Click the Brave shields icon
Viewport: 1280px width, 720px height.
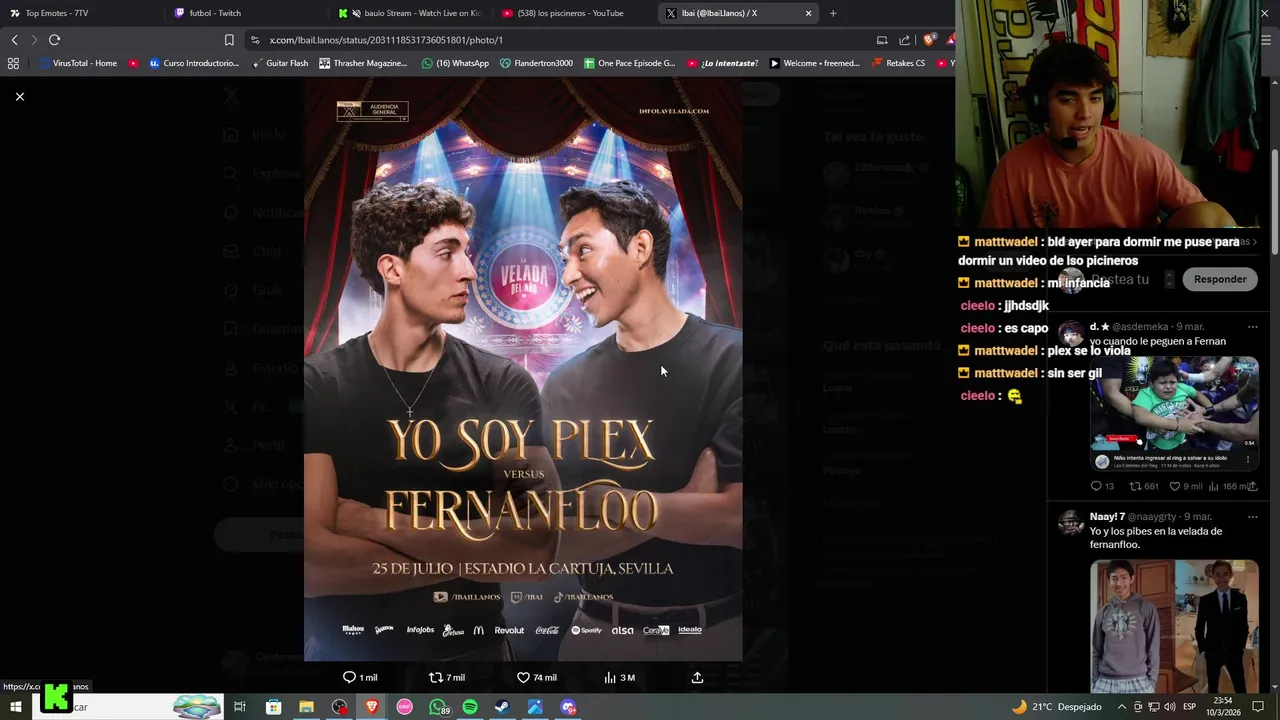click(929, 40)
